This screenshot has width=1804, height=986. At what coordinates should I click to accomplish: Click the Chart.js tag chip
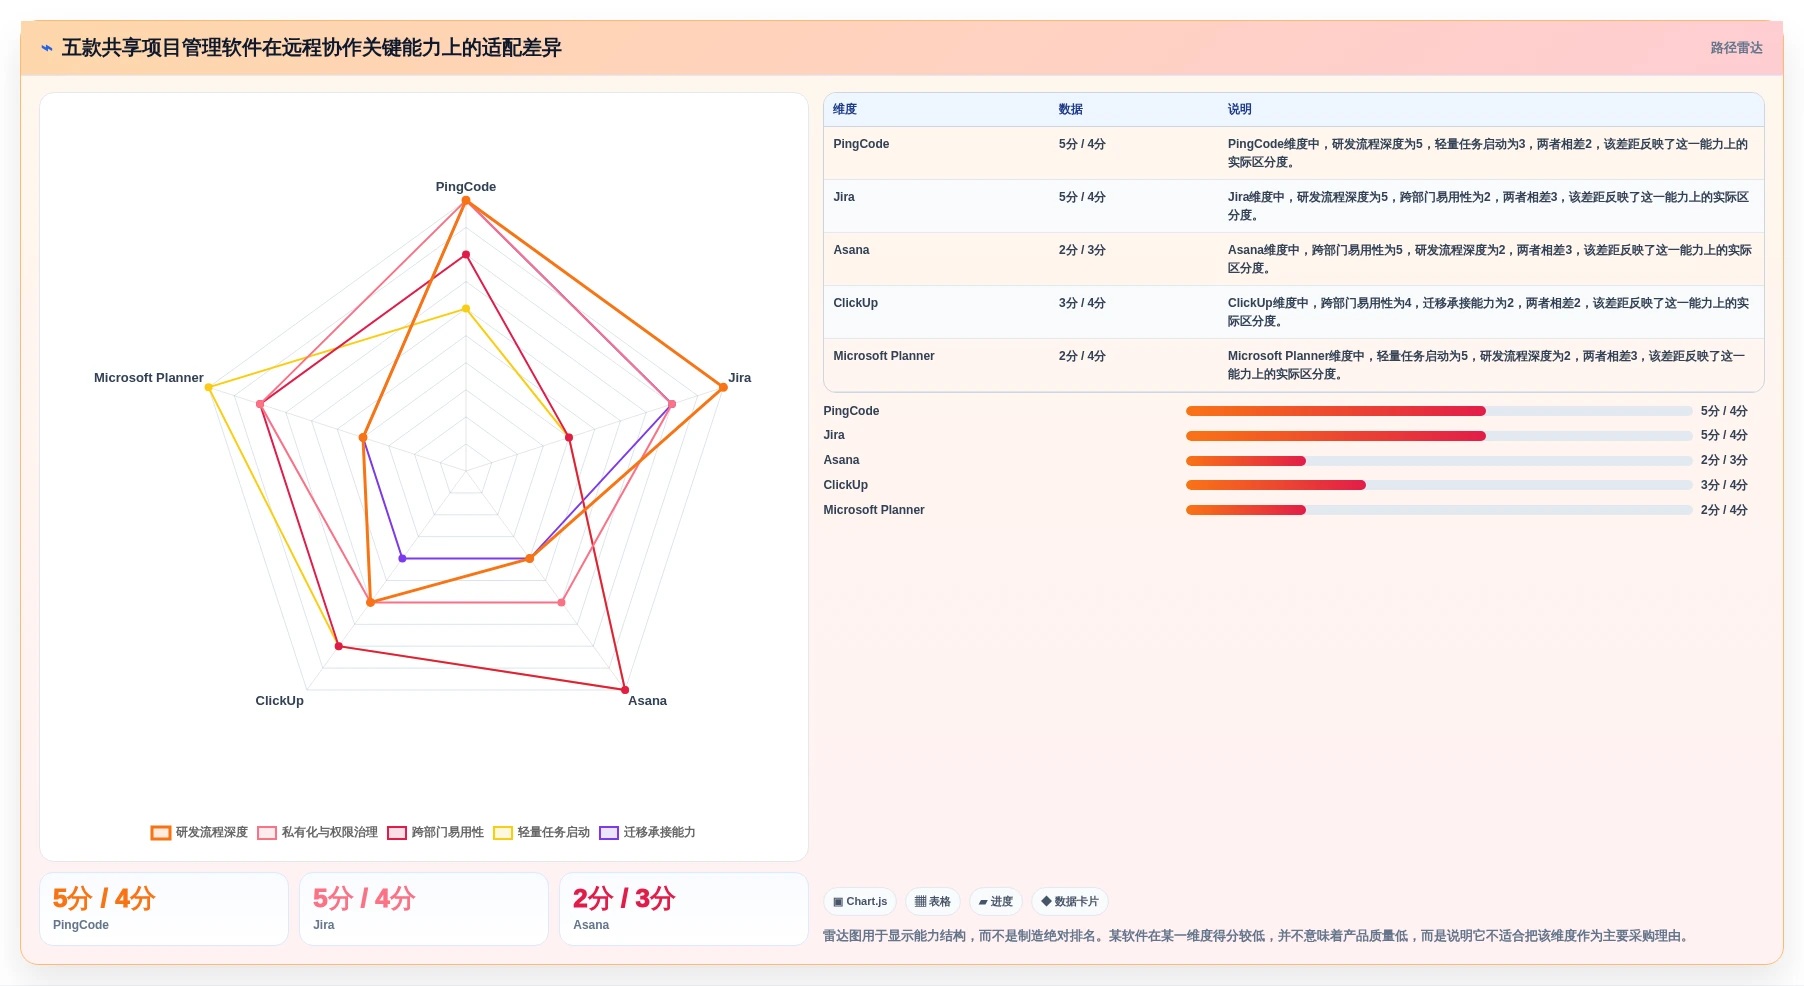(860, 902)
